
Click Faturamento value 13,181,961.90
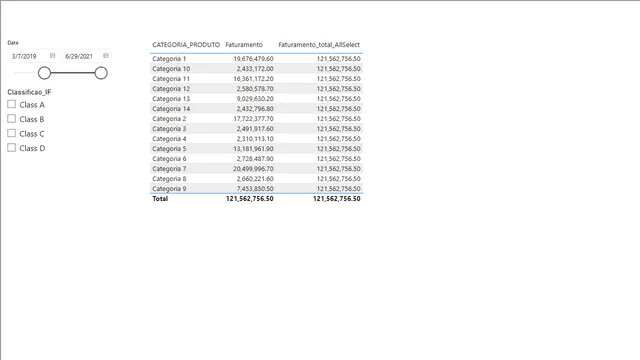pyautogui.click(x=253, y=149)
